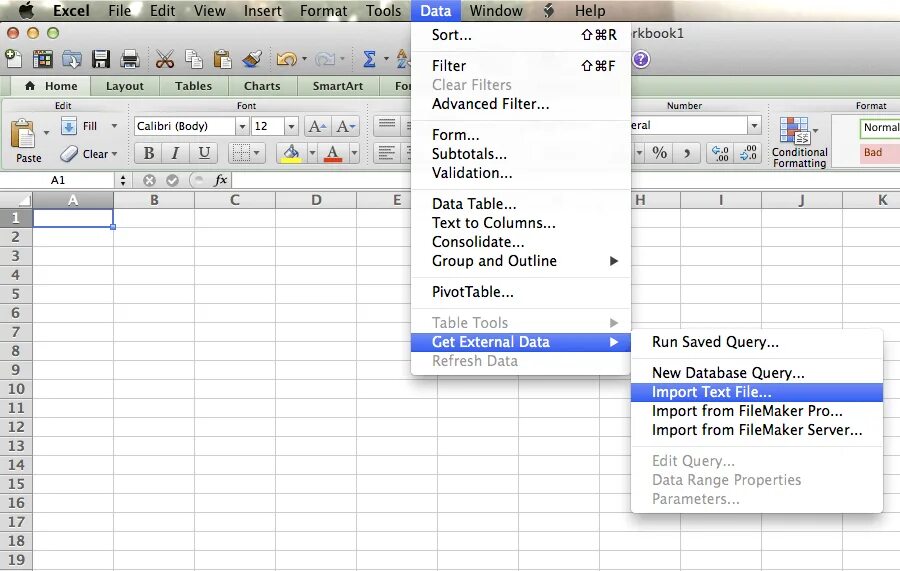Click the Fill down icon
Viewport: 900px width, 571px height.
[68, 126]
